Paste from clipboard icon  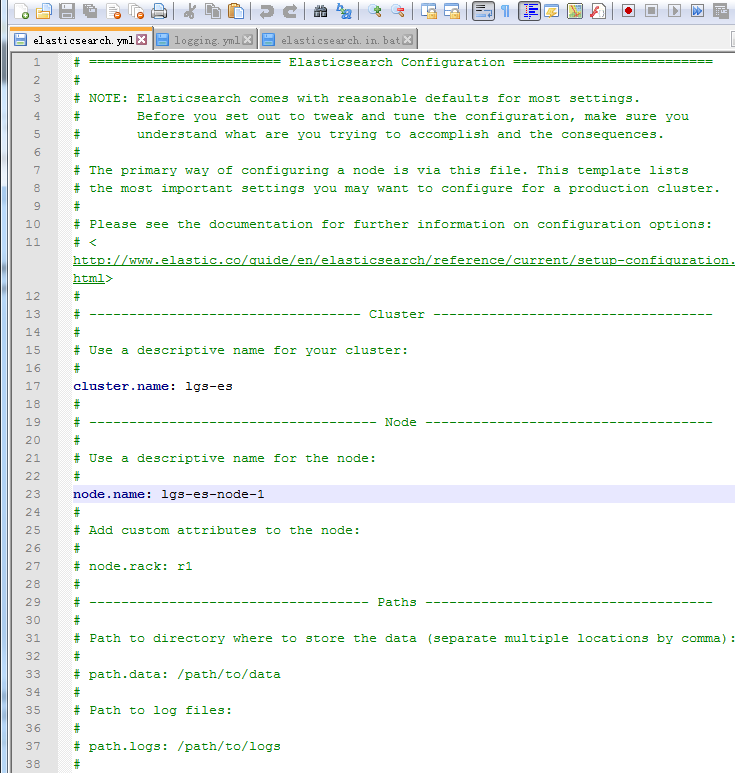[x=236, y=11]
